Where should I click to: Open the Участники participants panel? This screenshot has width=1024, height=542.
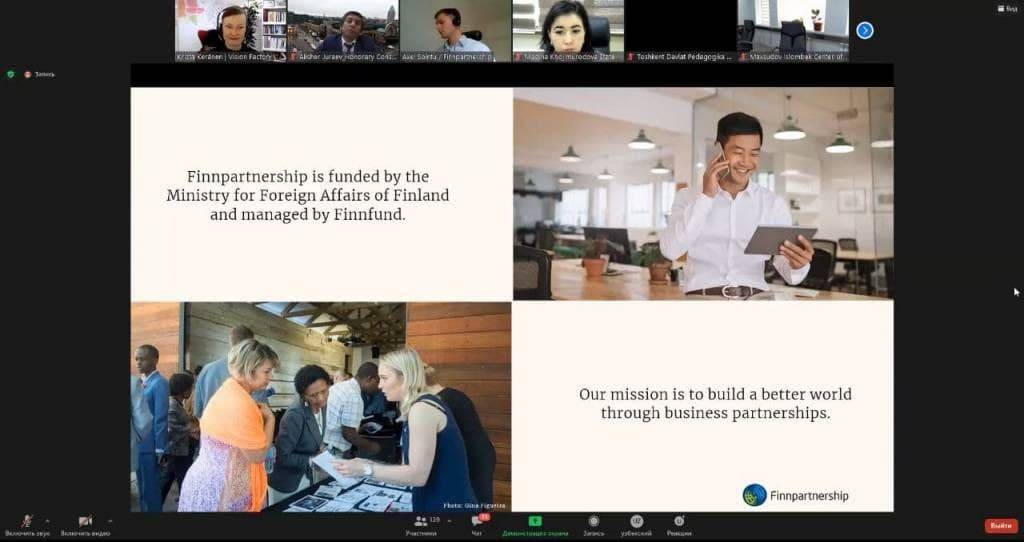[421, 526]
